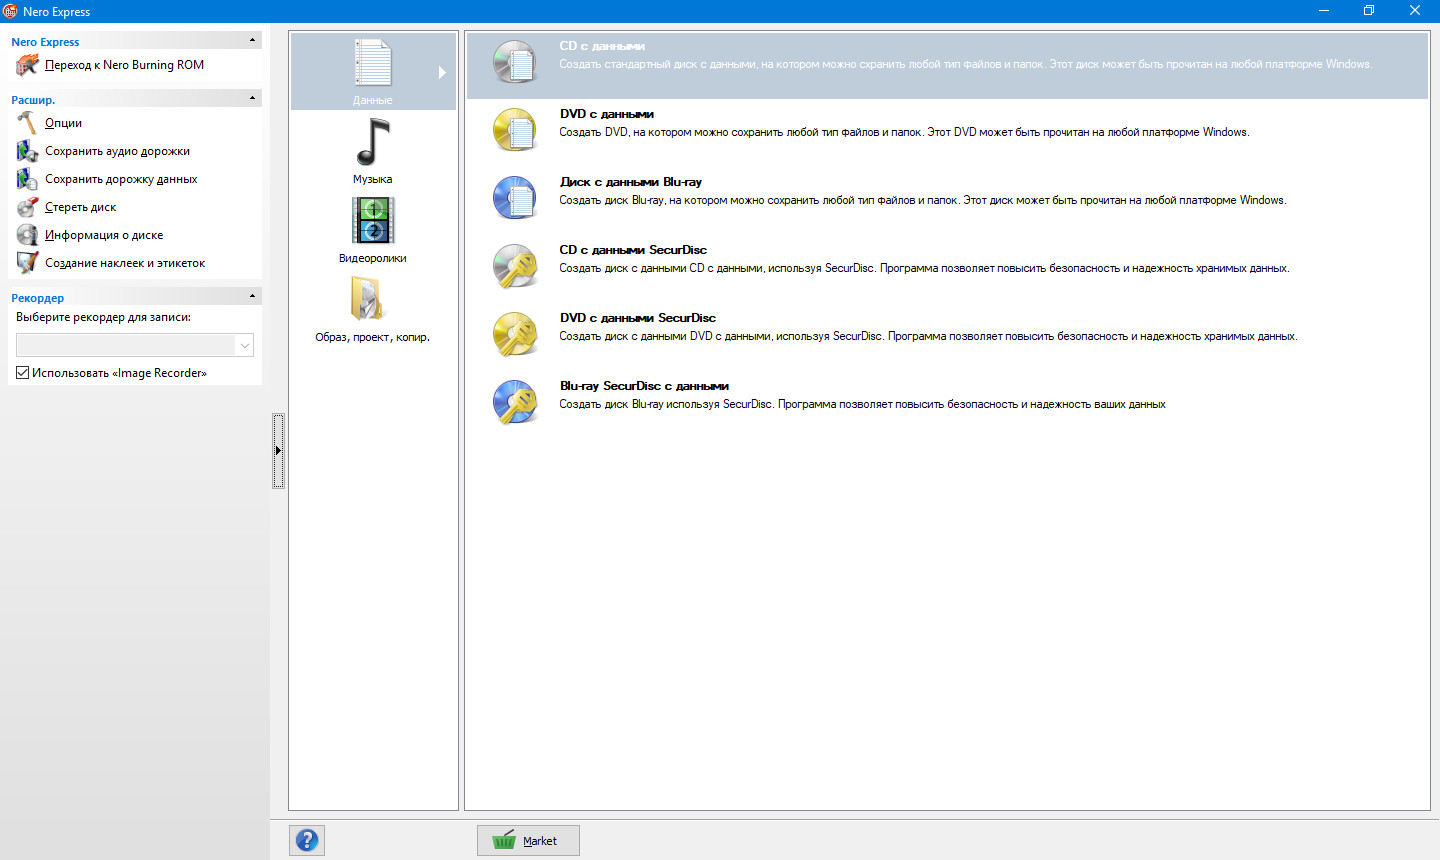Select the Образ, проект, копир. folder icon
This screenshot has width=1440, height=860.
(368, 299)
